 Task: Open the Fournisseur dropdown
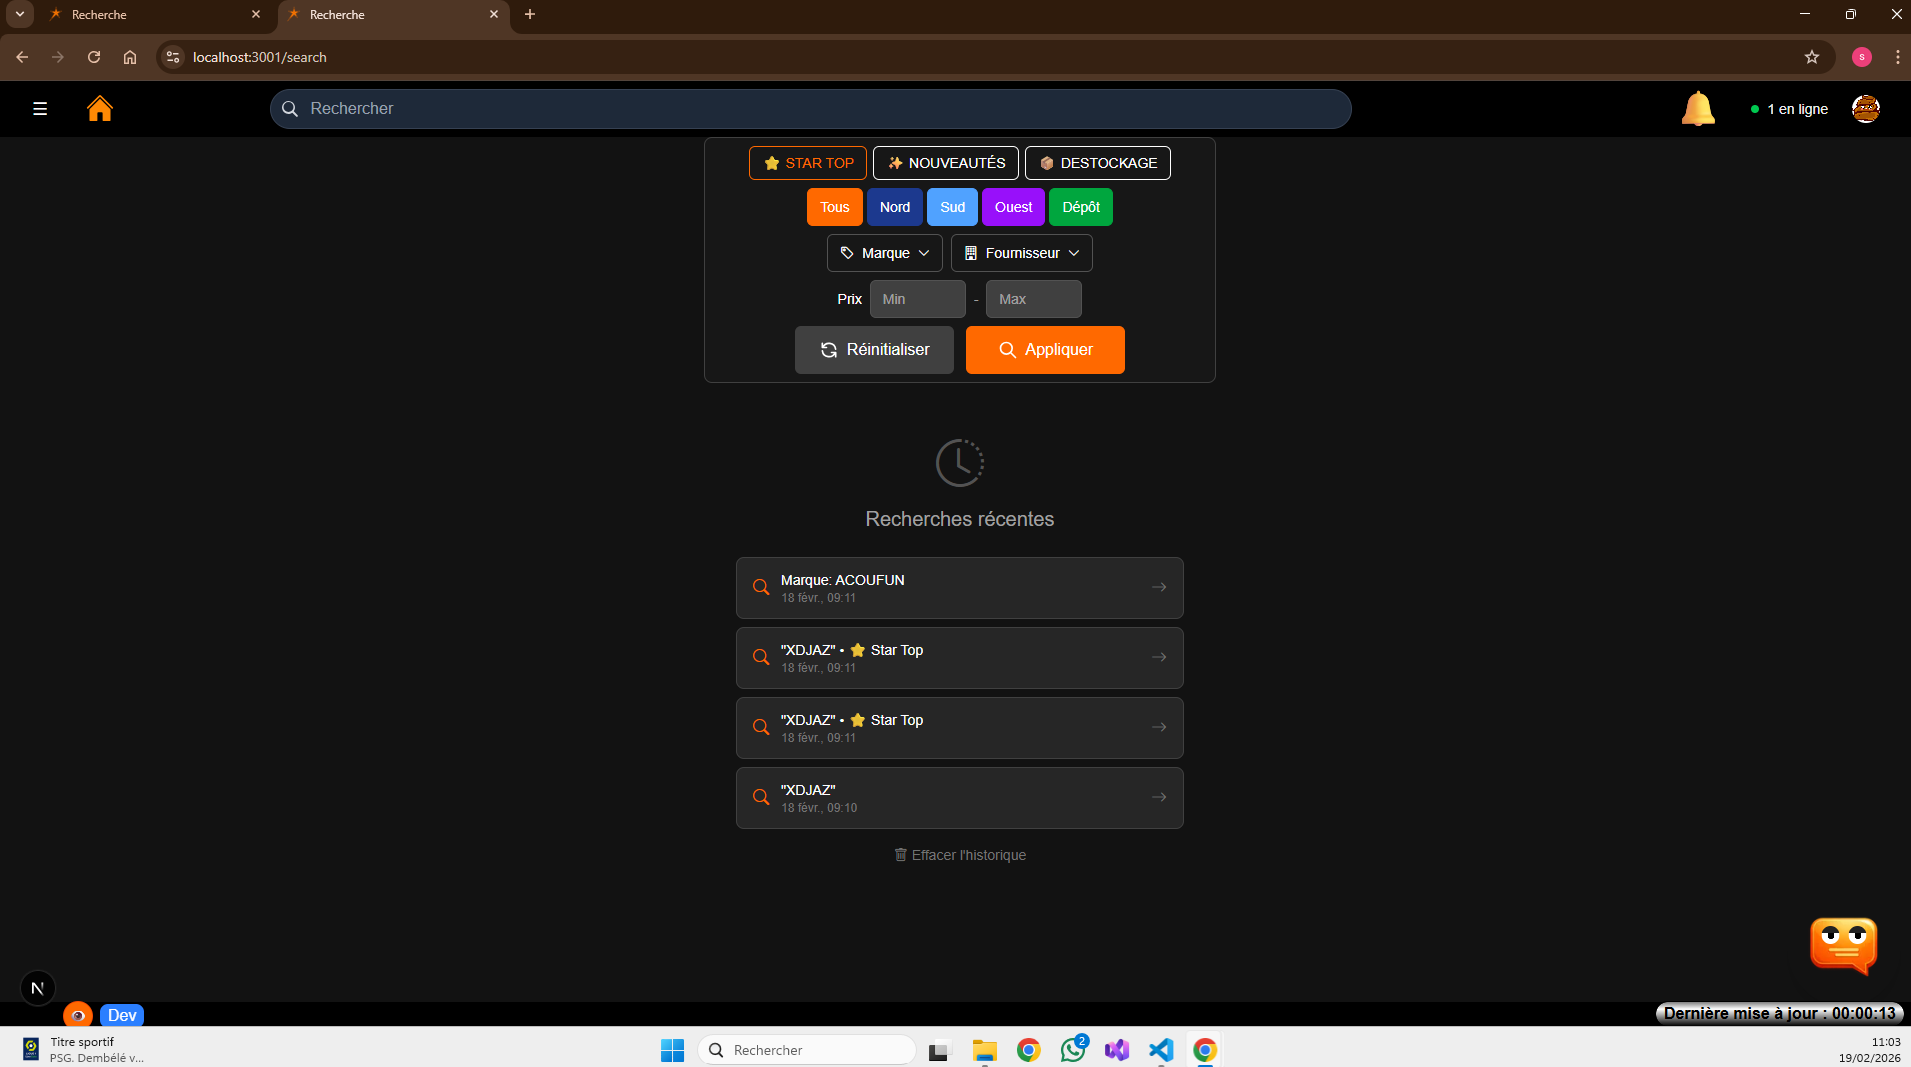pyautogui.click(x=1021, y=253)
